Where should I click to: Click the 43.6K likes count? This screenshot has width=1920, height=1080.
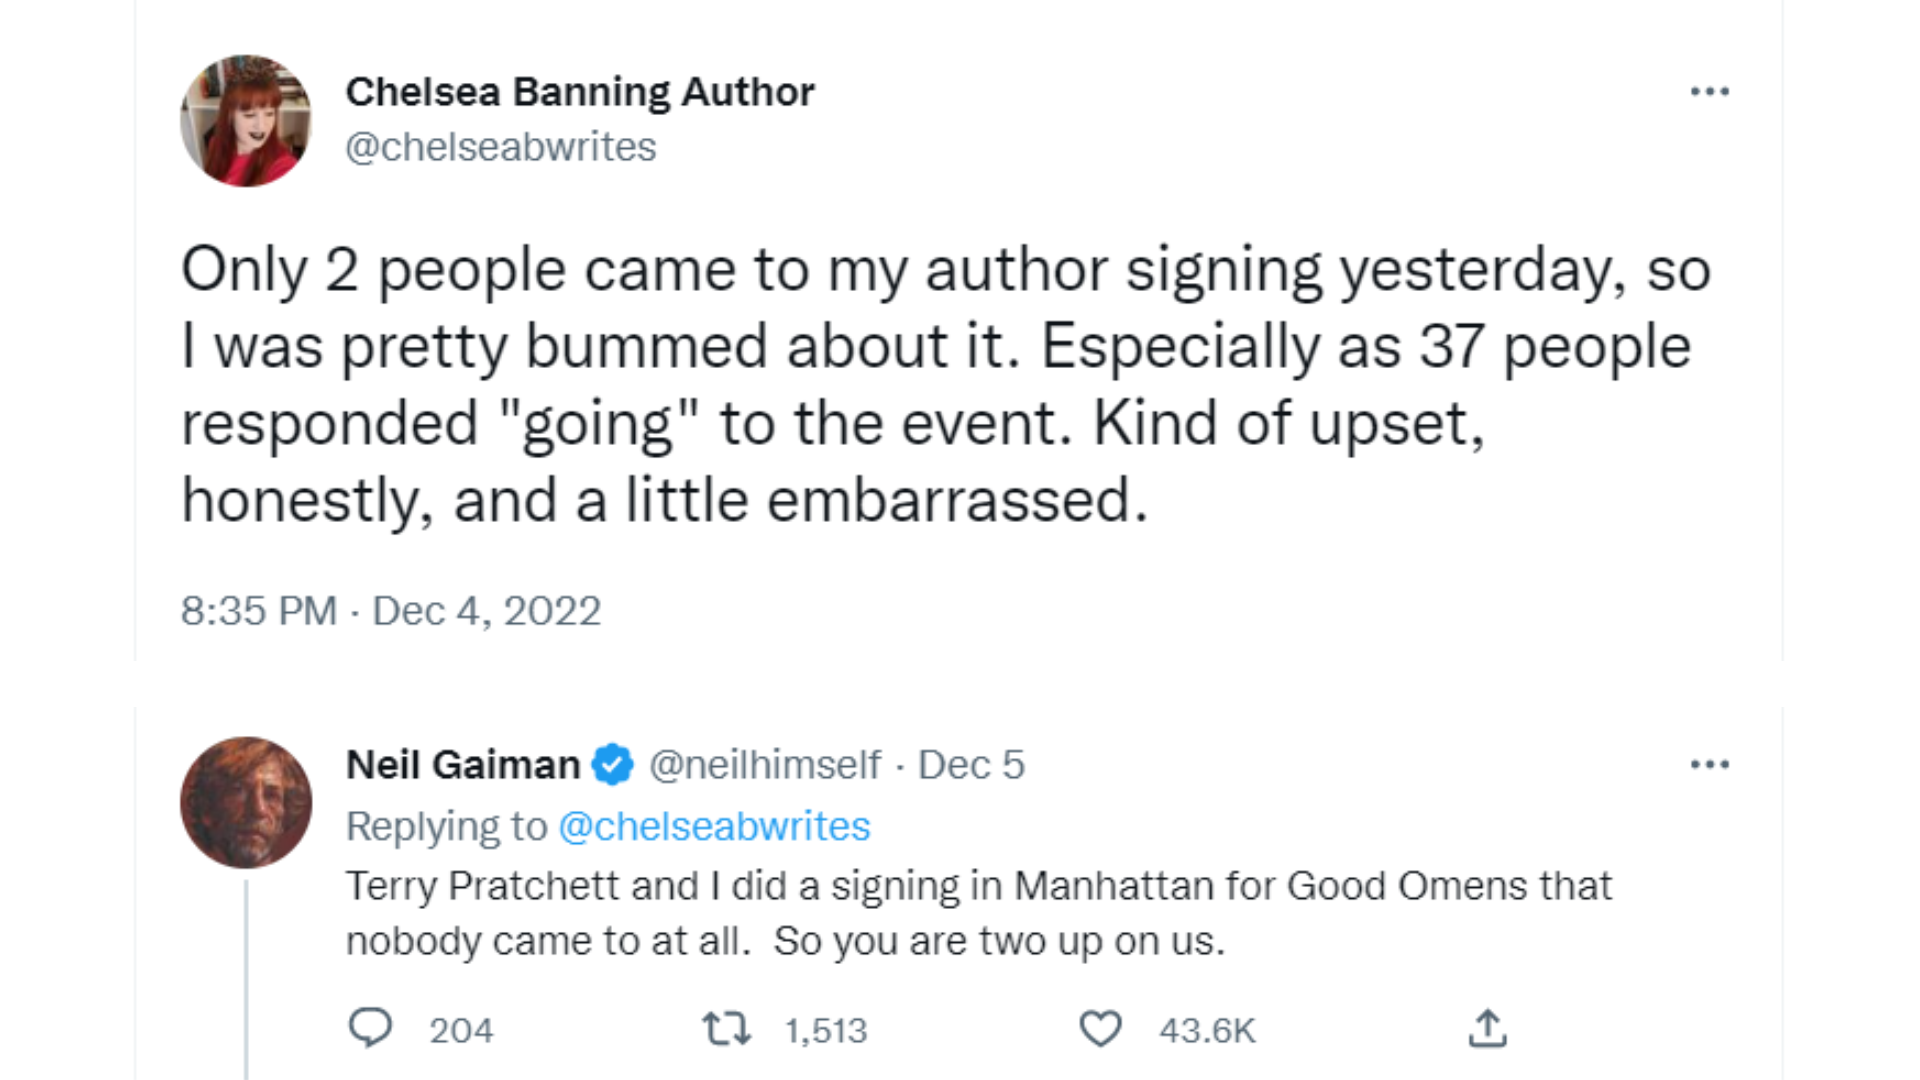click(x=1206, y=1031)
